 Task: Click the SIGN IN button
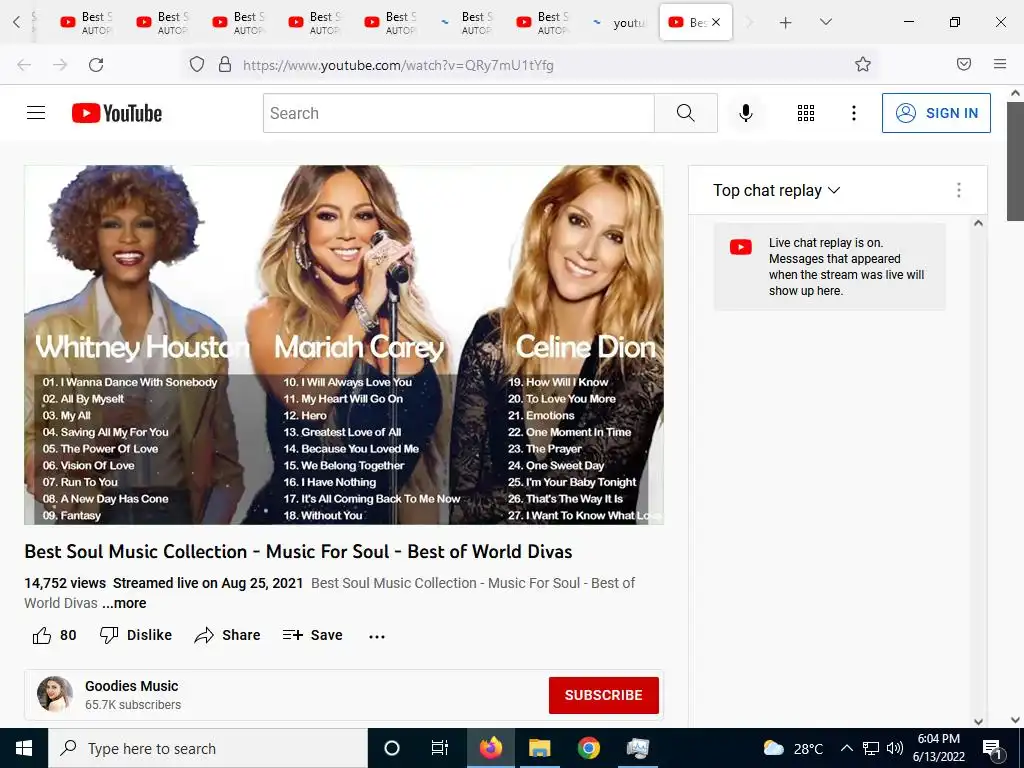[x=936, y=113]
